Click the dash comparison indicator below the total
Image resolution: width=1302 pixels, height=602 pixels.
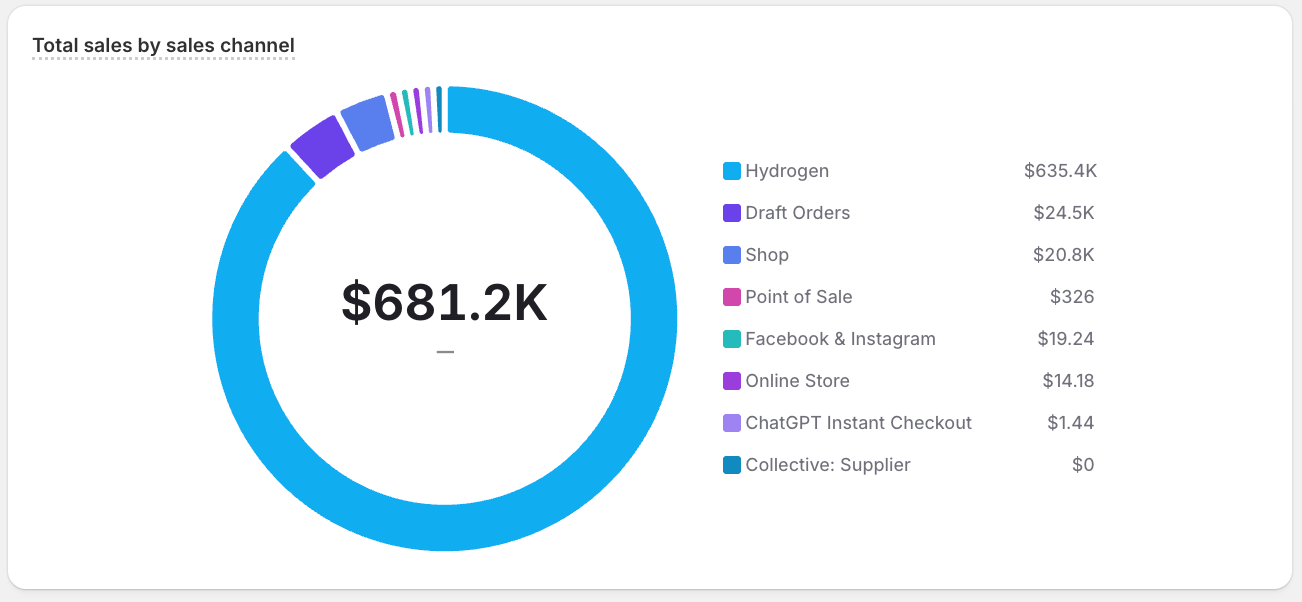tap(445, 352)
